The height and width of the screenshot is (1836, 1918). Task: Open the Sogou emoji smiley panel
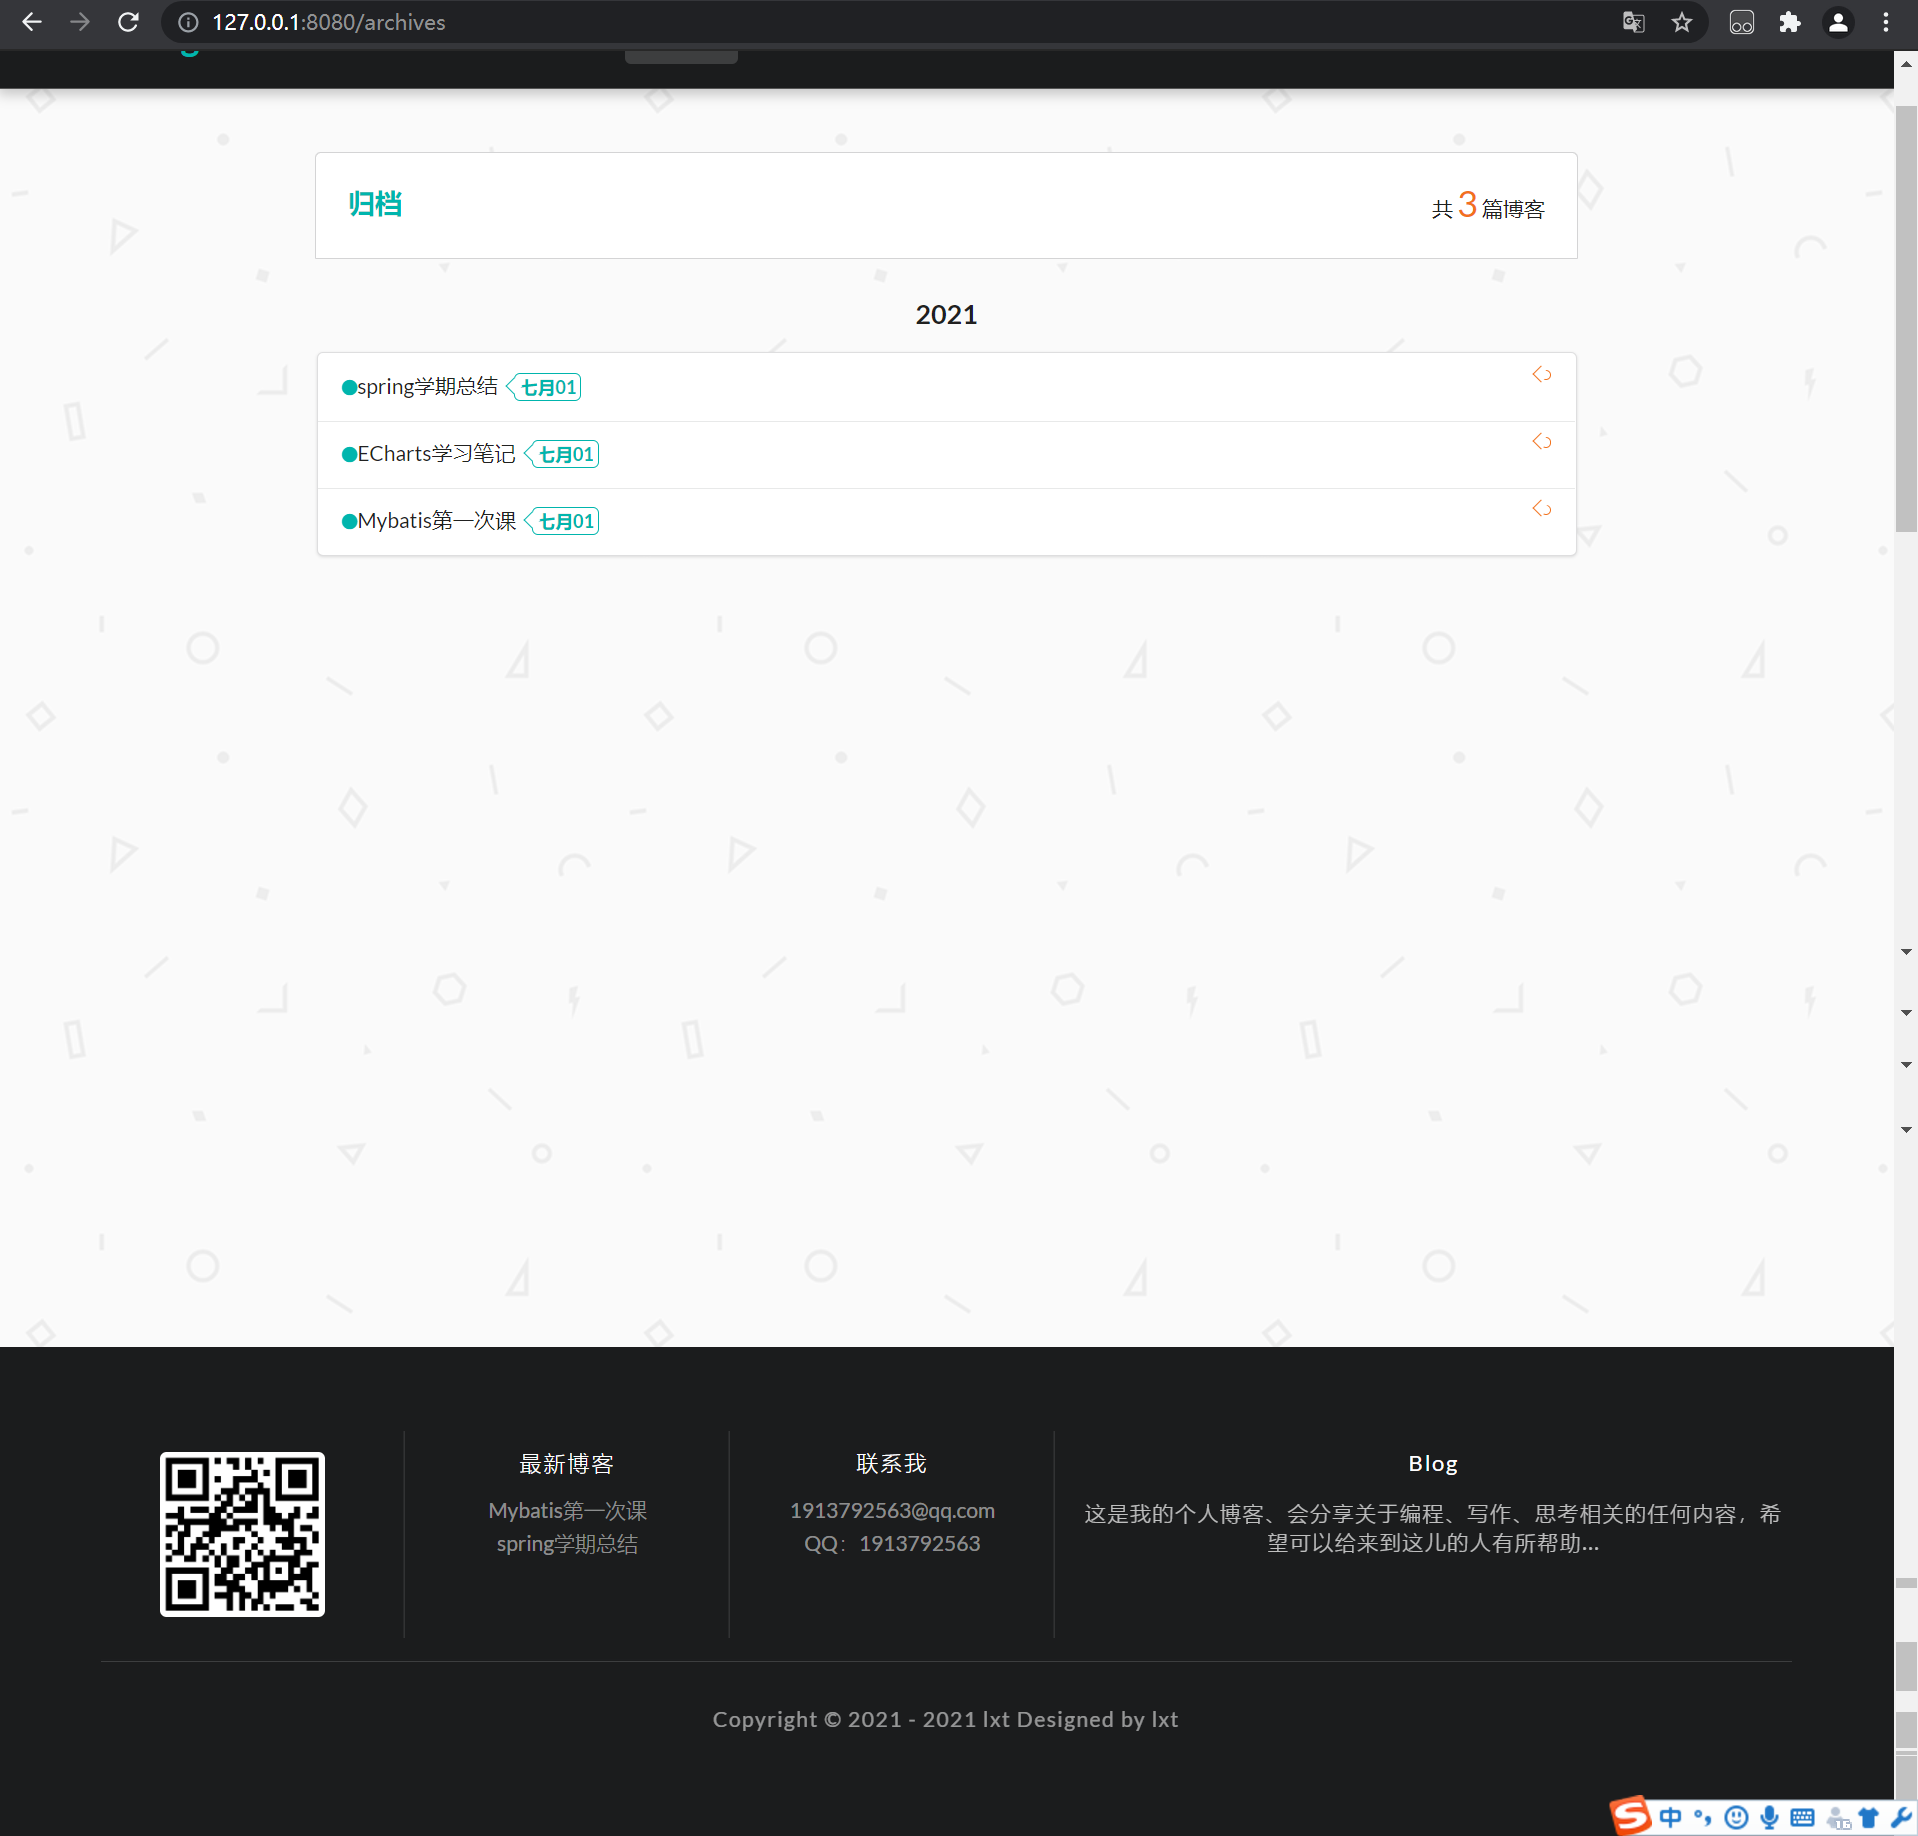pyautogui.click(x=1736, y=1817)
